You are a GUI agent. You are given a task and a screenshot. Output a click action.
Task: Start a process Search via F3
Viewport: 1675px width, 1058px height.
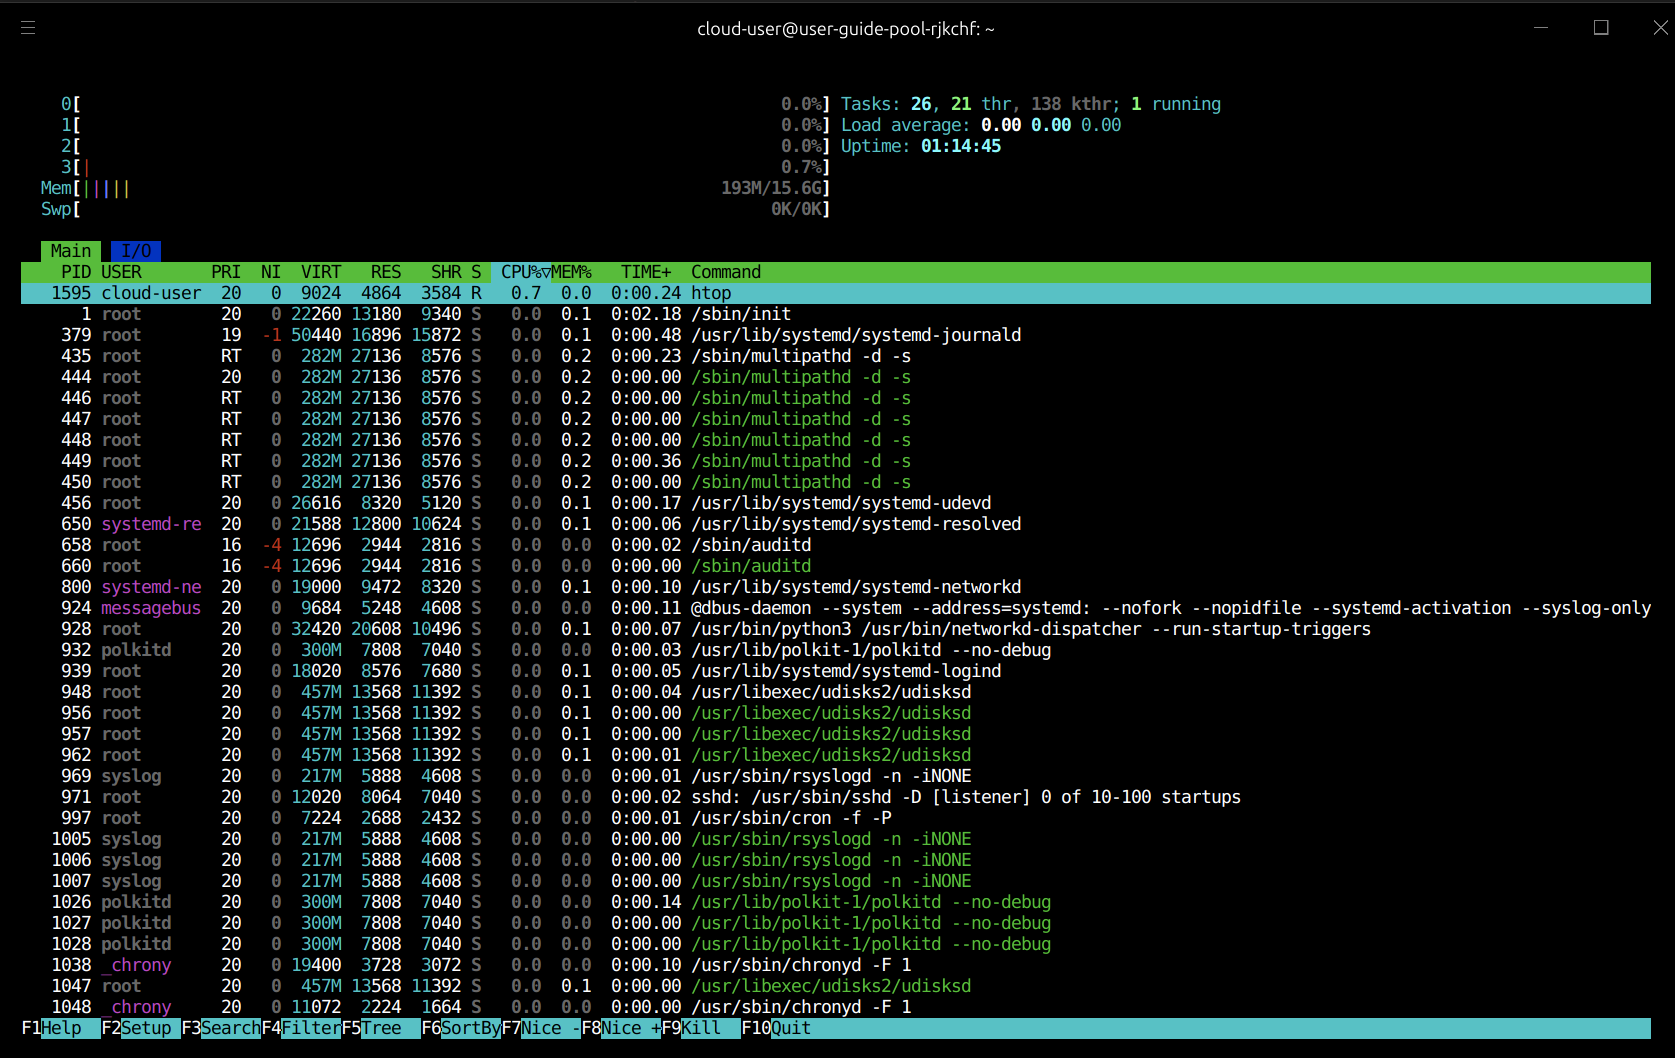coord(222,1028)
